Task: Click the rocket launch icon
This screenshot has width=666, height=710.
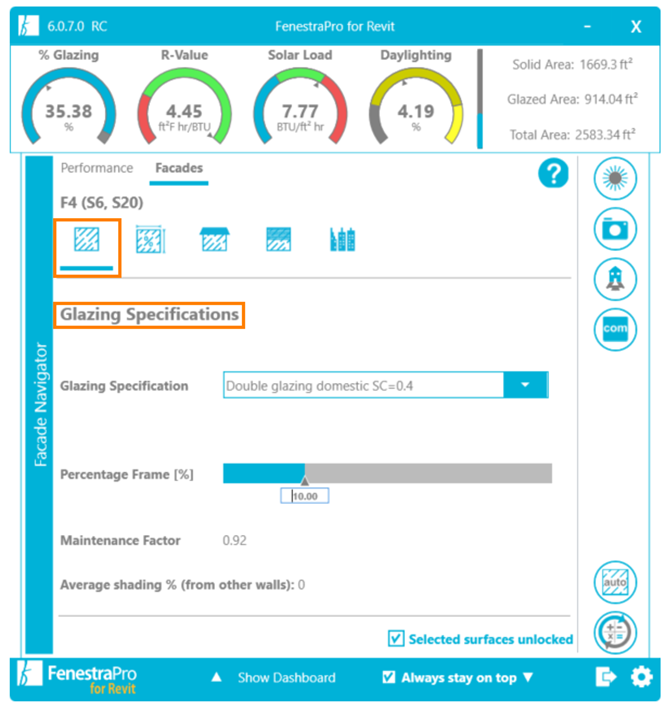Action: (615, 279)
